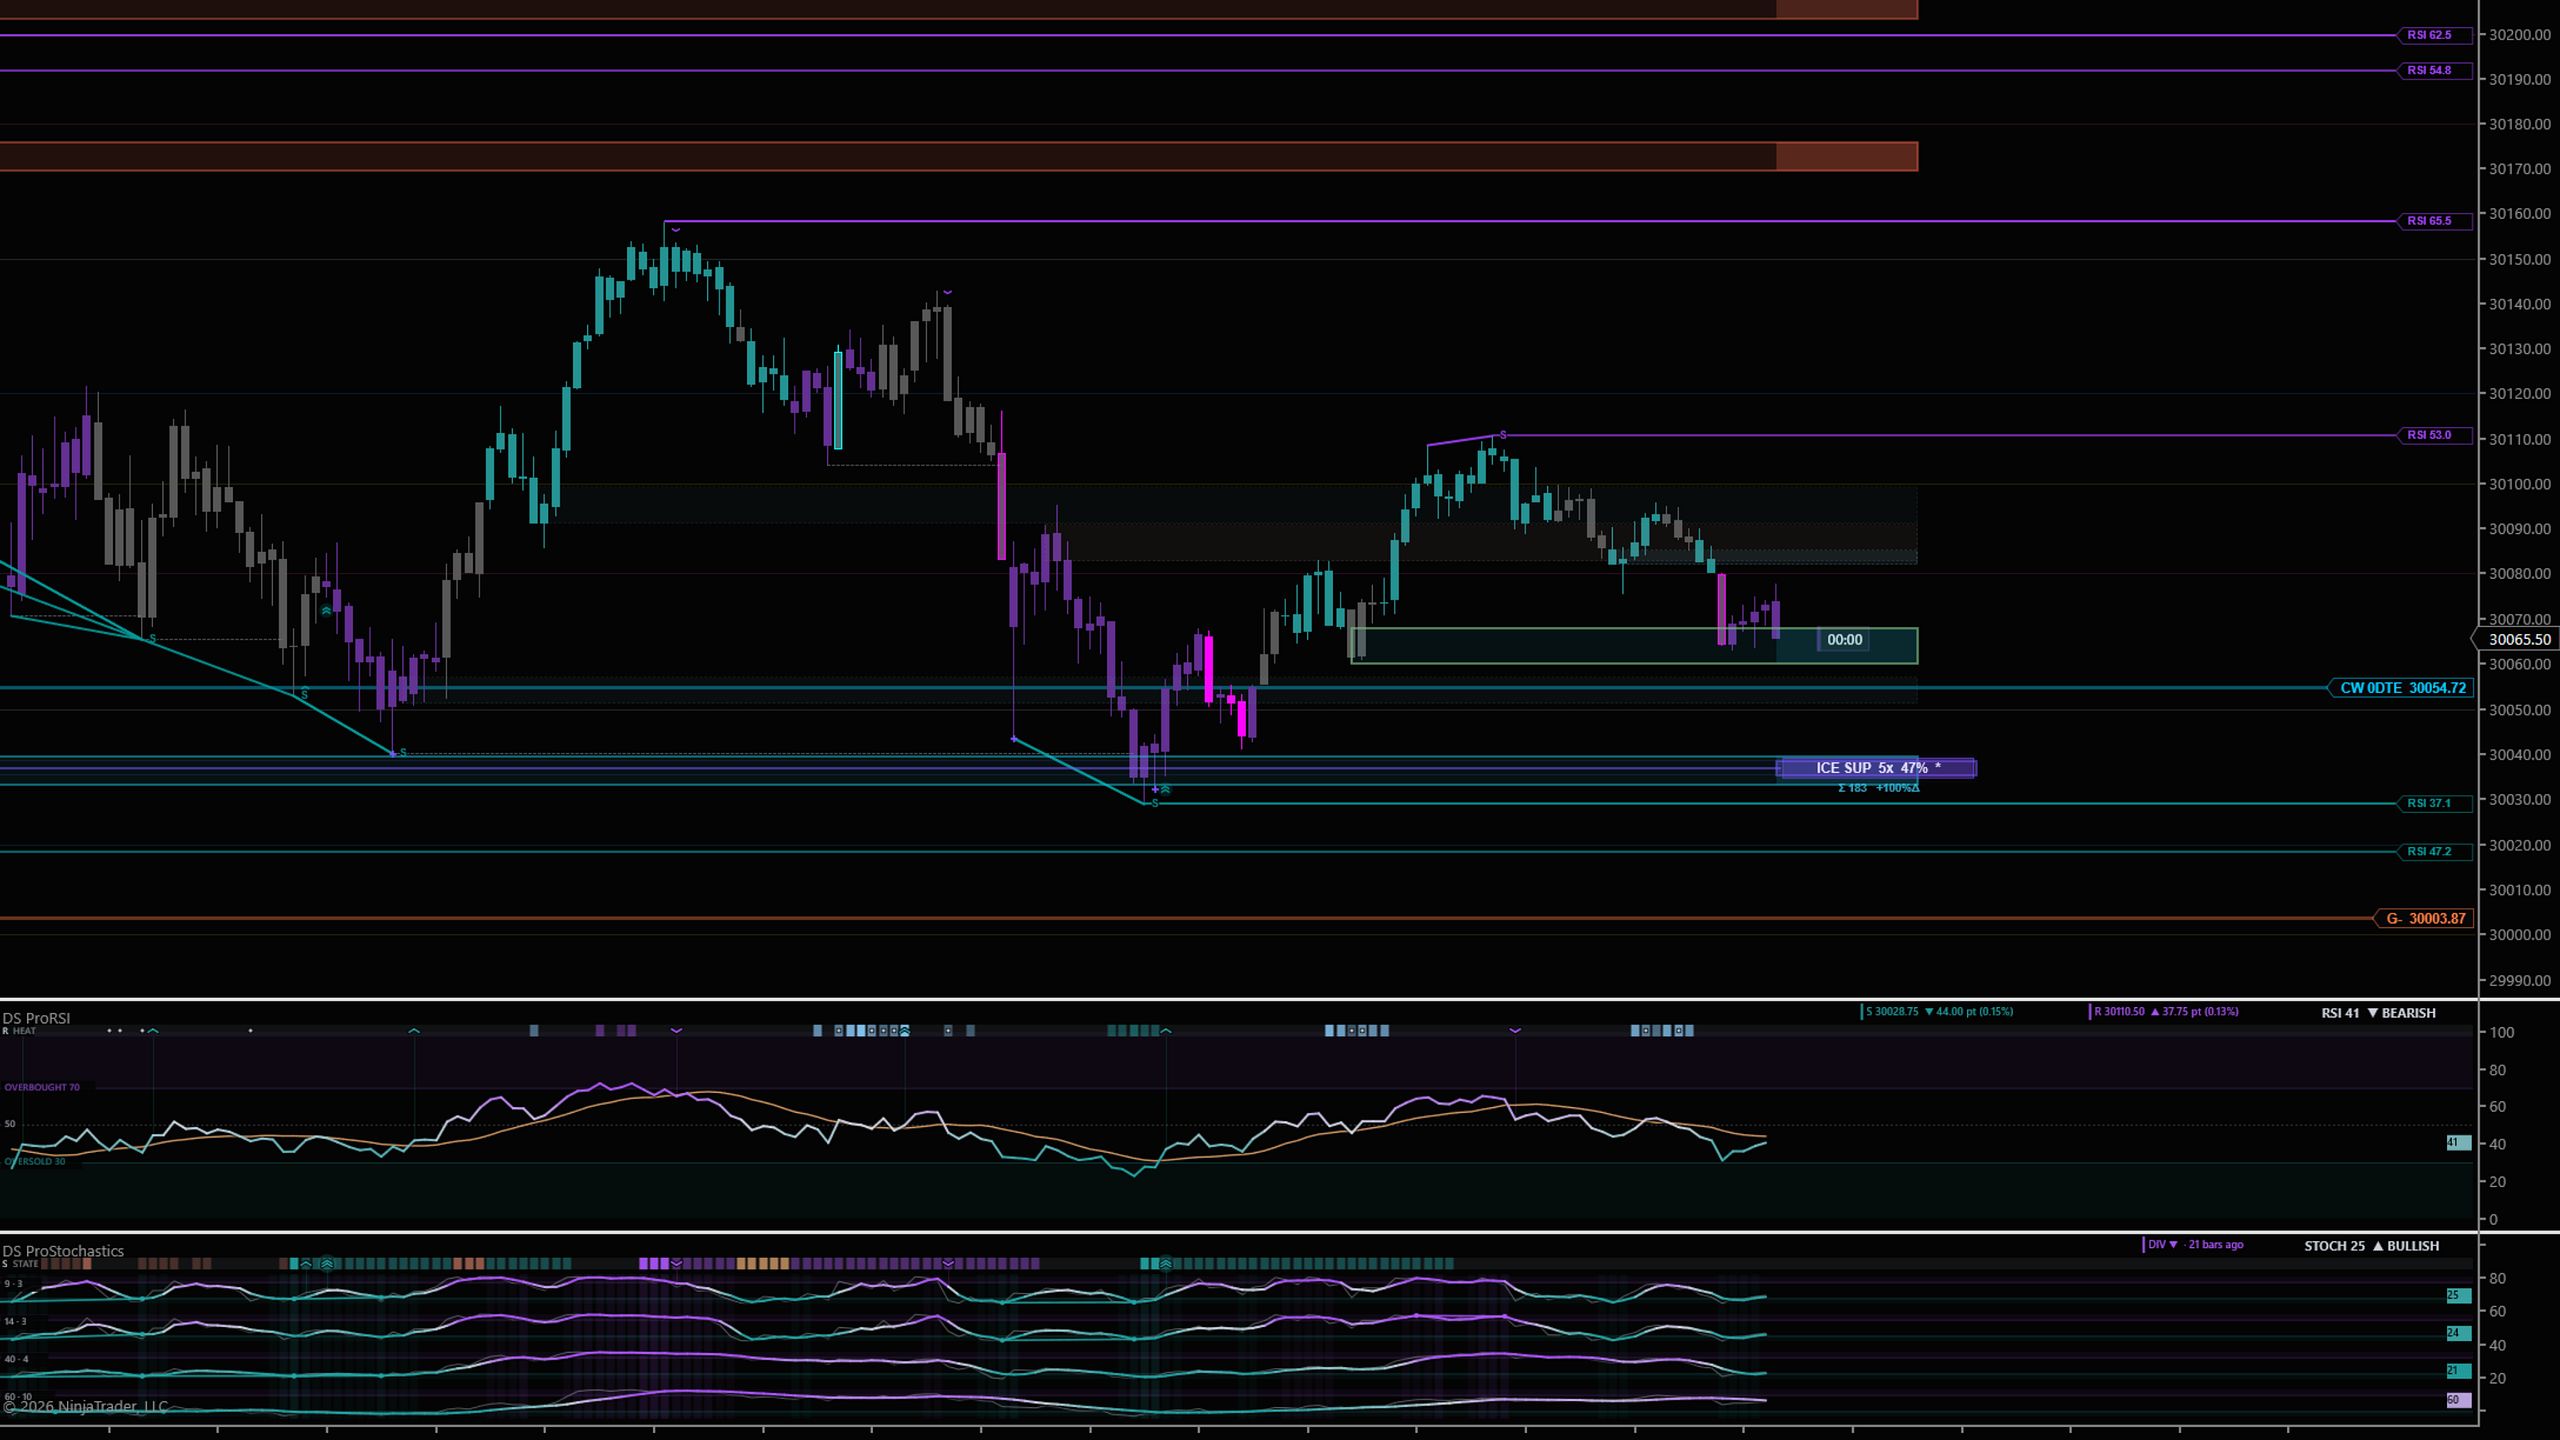This screenshot has width=2560, height=1440.
Task: Click the stochastic value marker 25
Action: coord(2458,1296)
